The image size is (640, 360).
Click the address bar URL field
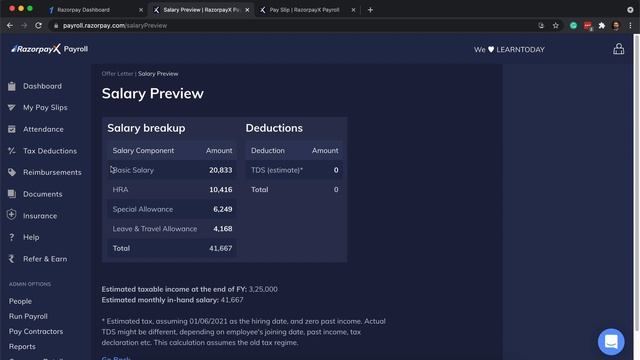pos(294,25)
